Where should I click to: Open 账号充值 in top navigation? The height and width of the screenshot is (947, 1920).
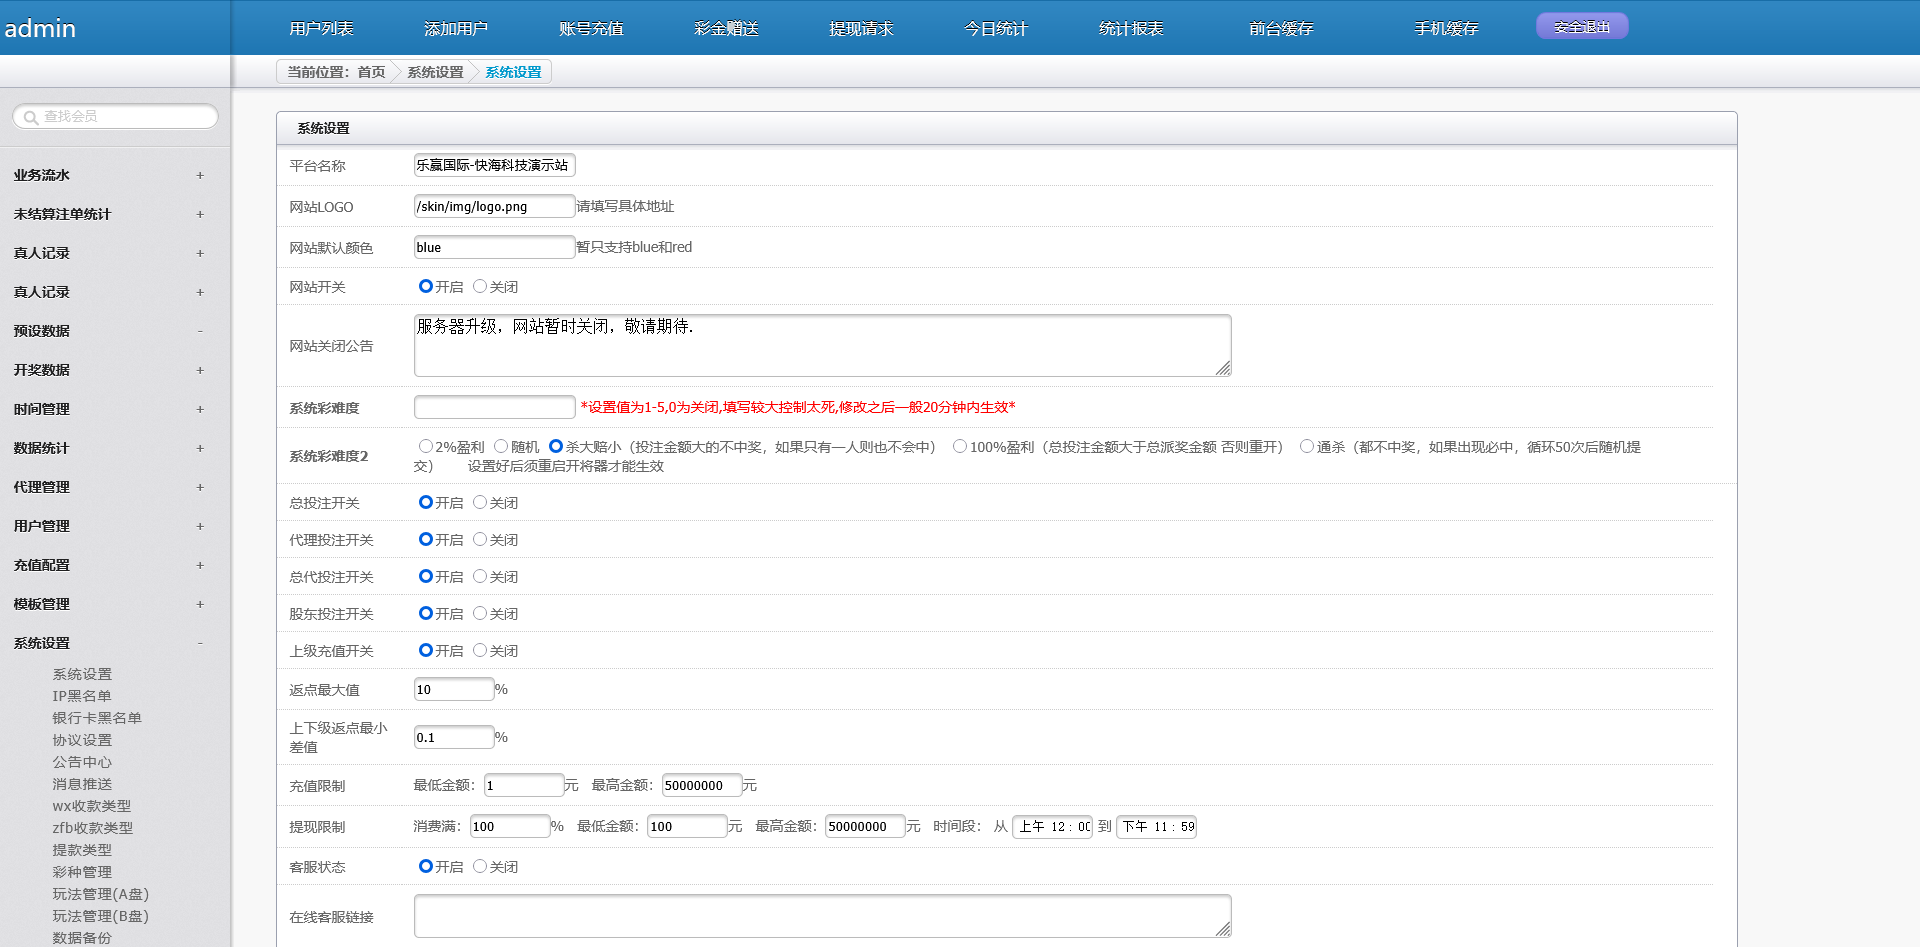coord(591,28)
